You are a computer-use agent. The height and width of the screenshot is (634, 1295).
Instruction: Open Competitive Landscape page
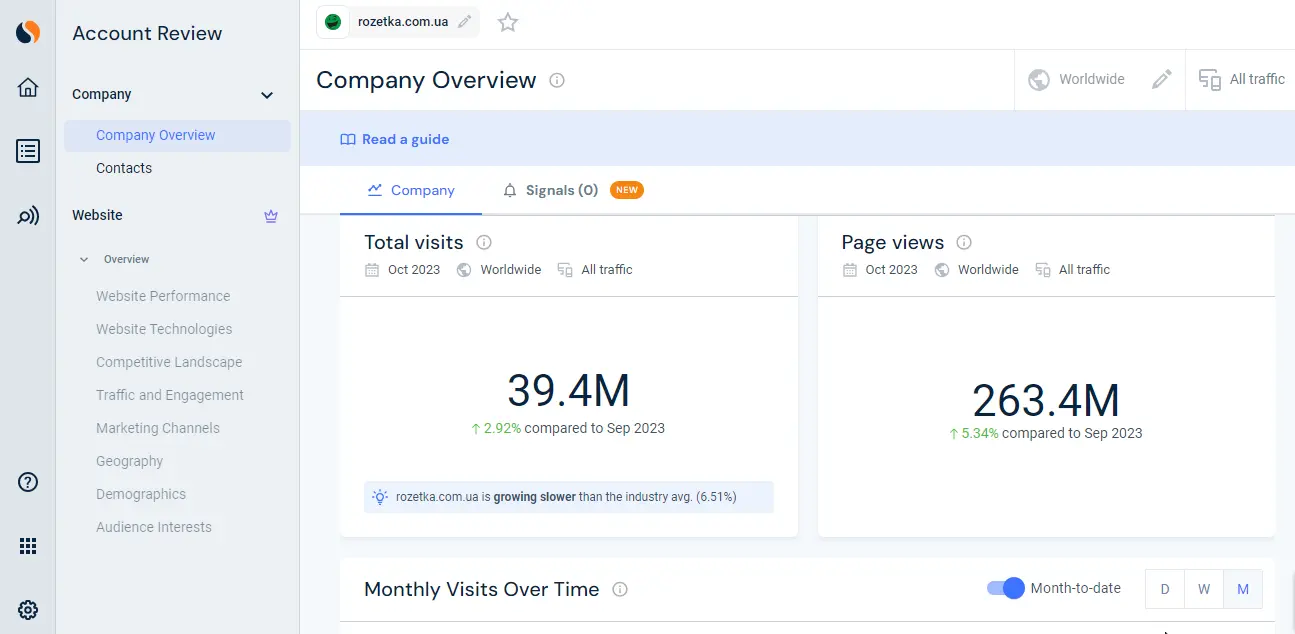click(169, 362)
